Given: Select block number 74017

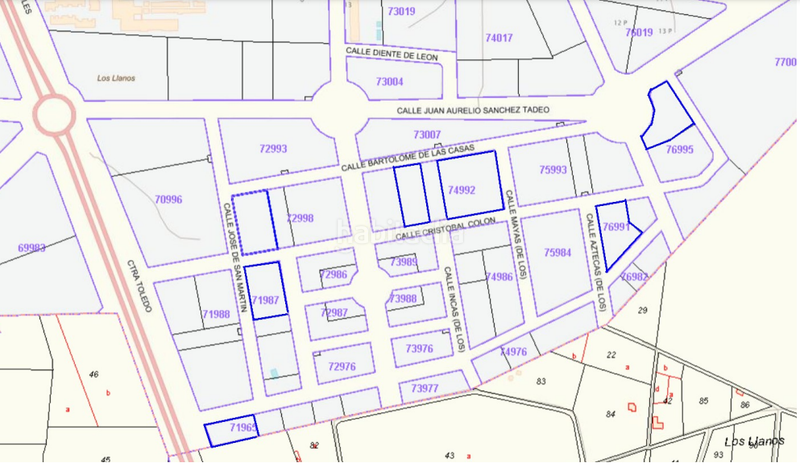Looking at the screenshot, I should pos(498,38).
